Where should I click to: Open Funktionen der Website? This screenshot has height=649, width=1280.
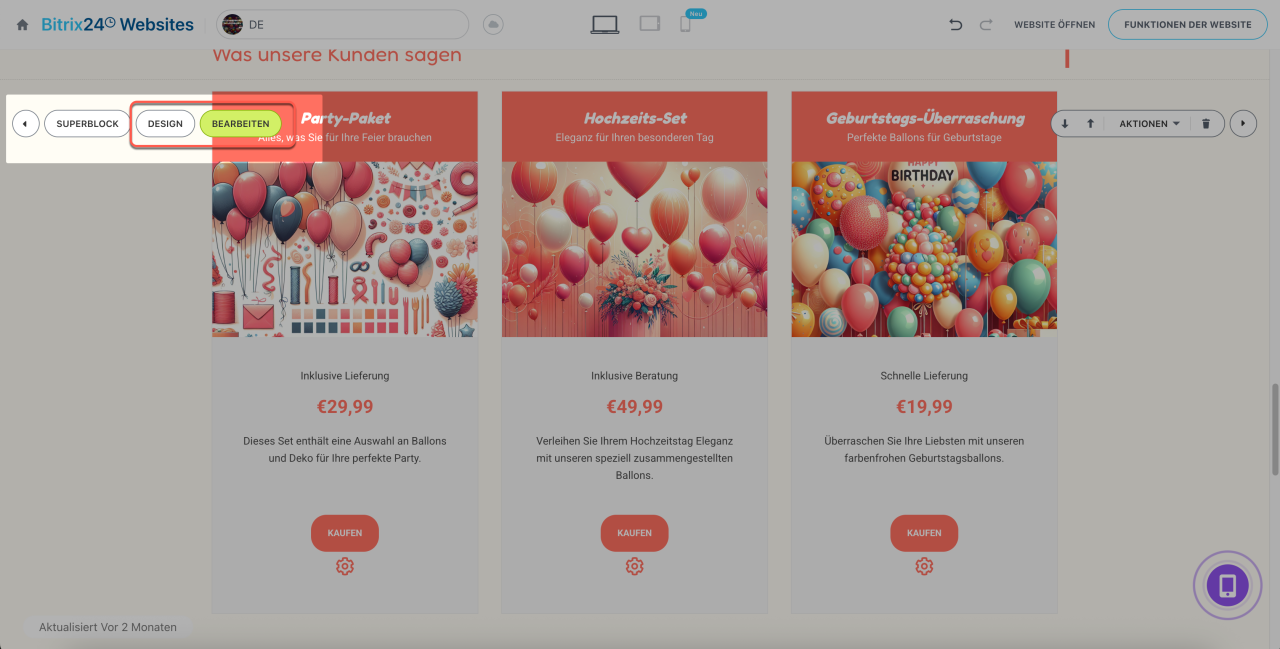(x=1187, y=24)
